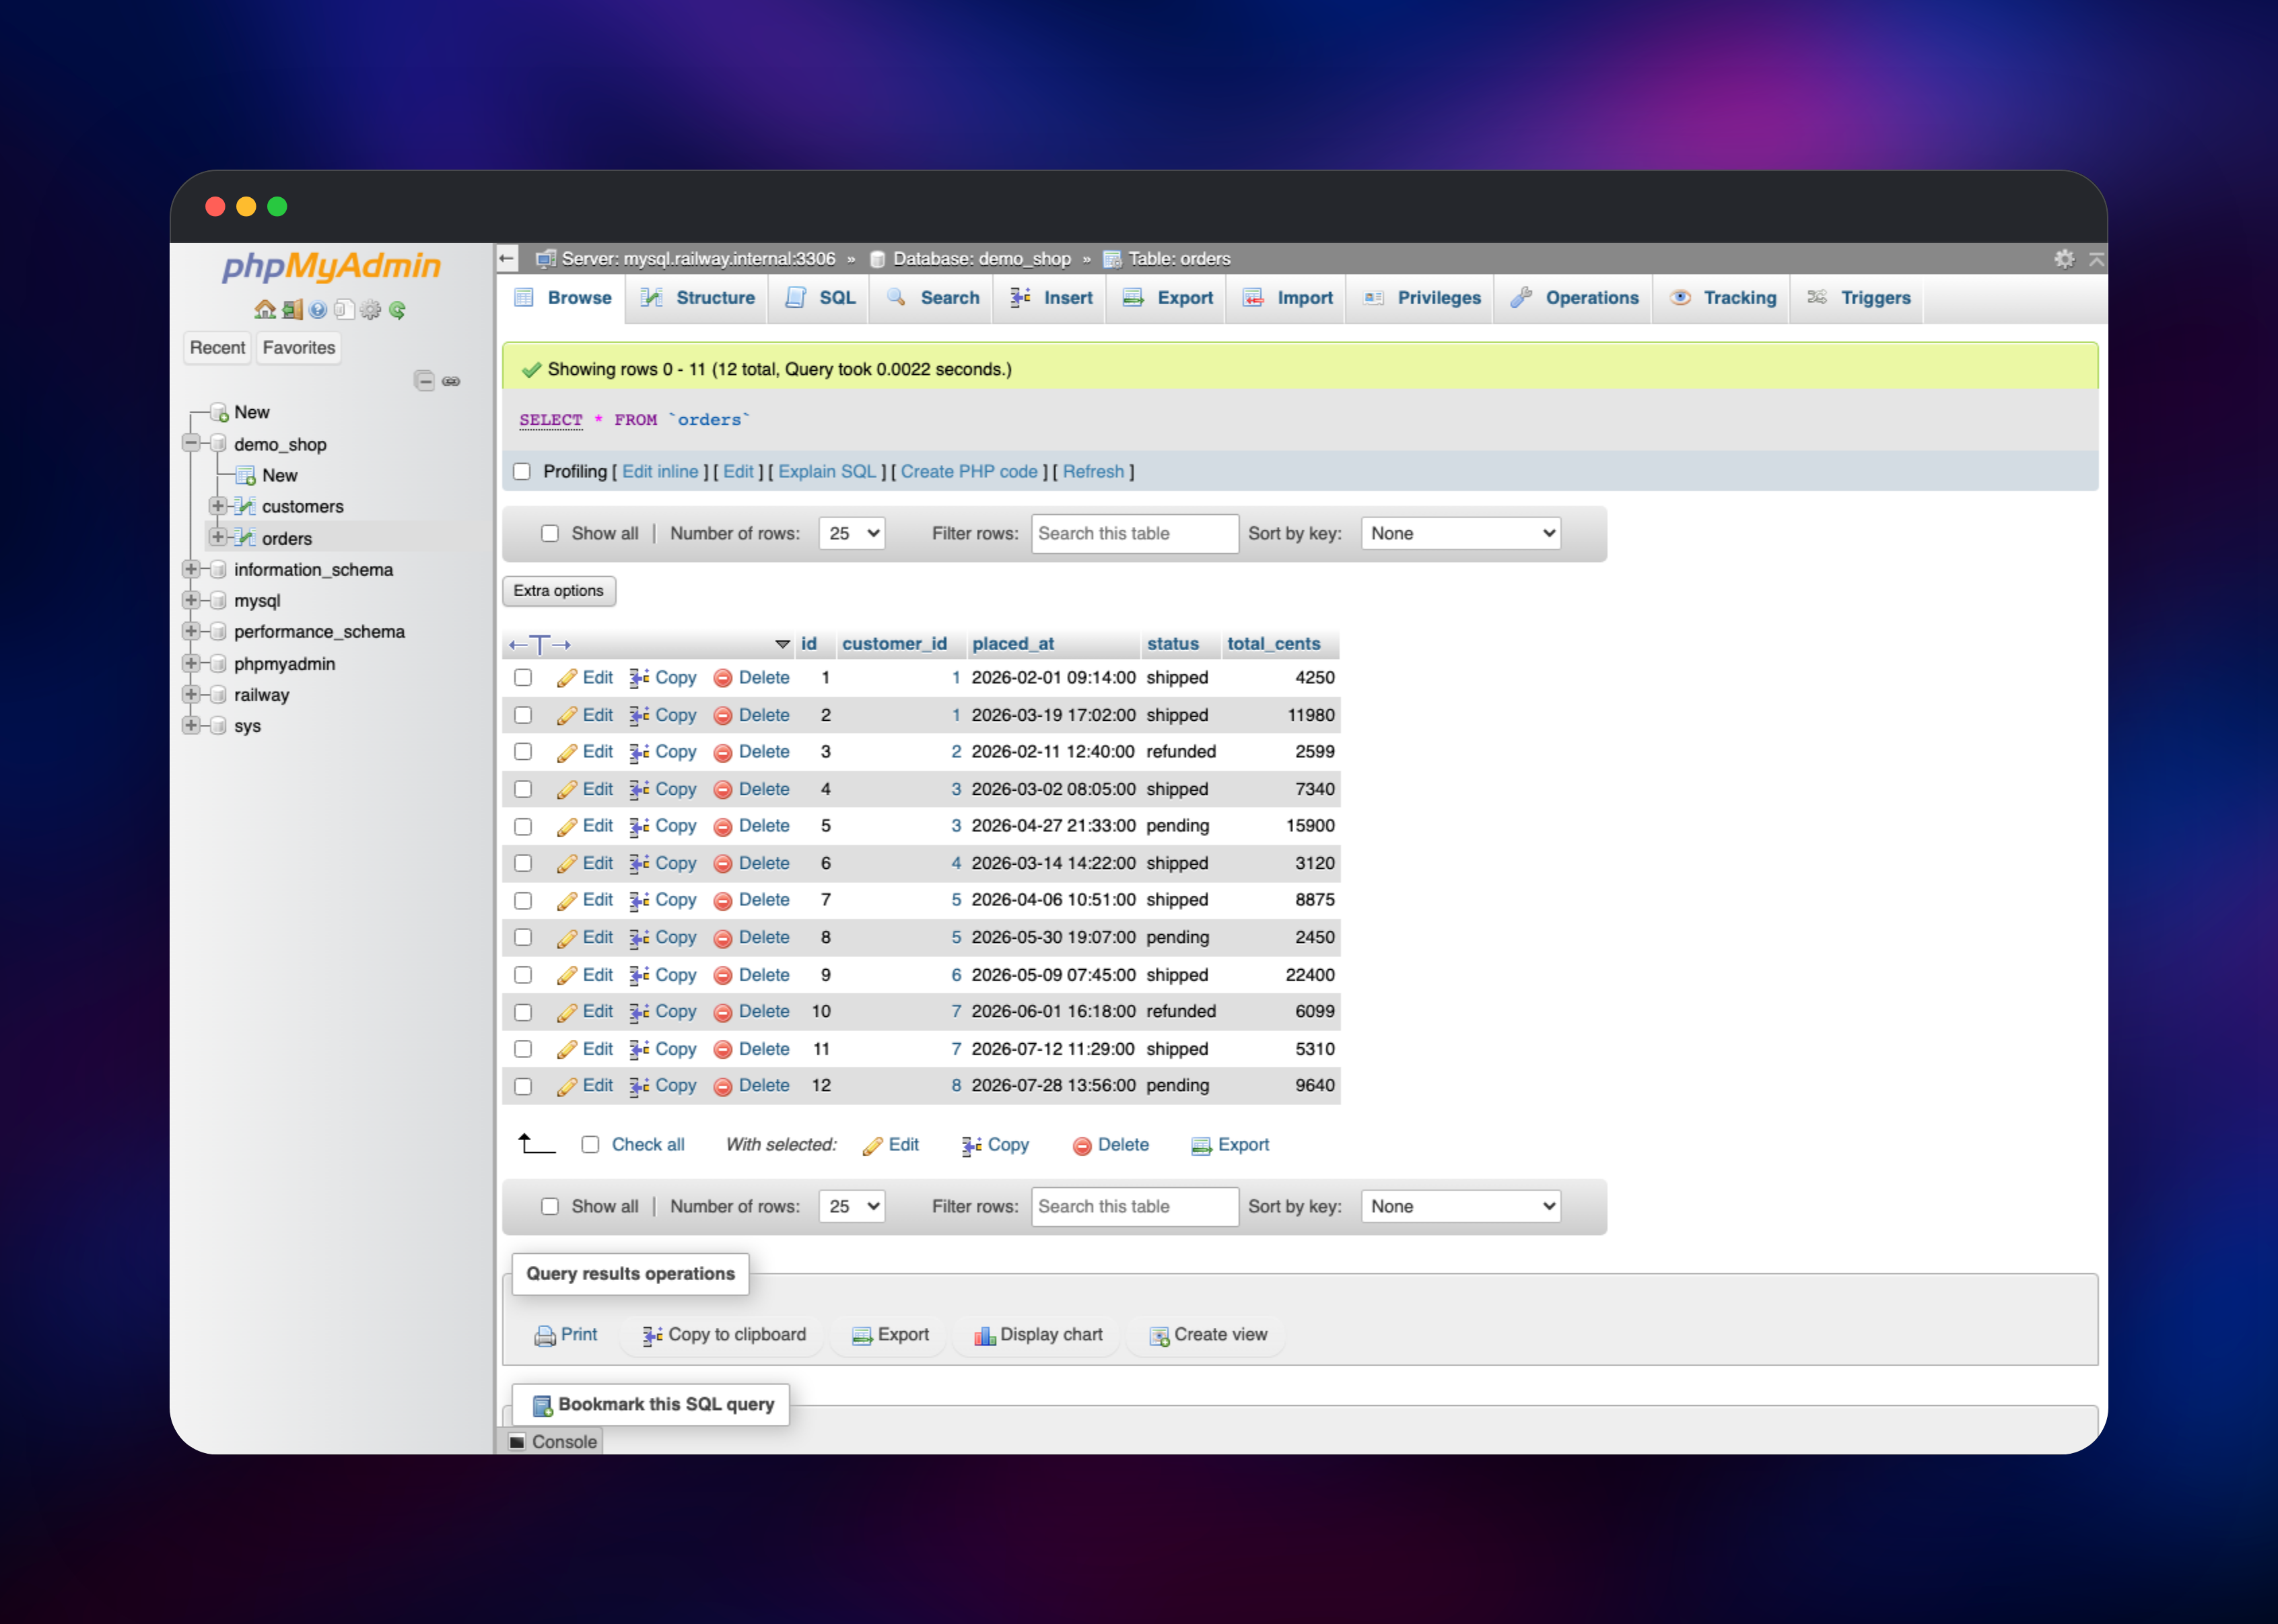The height and width of the screenshot is (1624, 2278).
Task: Click Console icon at bottom bar
Action: pos(517,1442)
